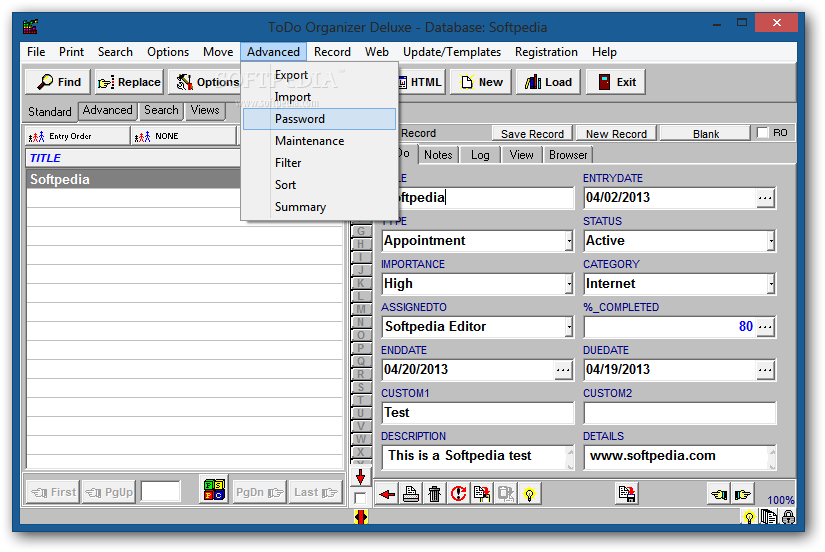
Task: Click the save-to-disk document icon
Action: [627, 494]
